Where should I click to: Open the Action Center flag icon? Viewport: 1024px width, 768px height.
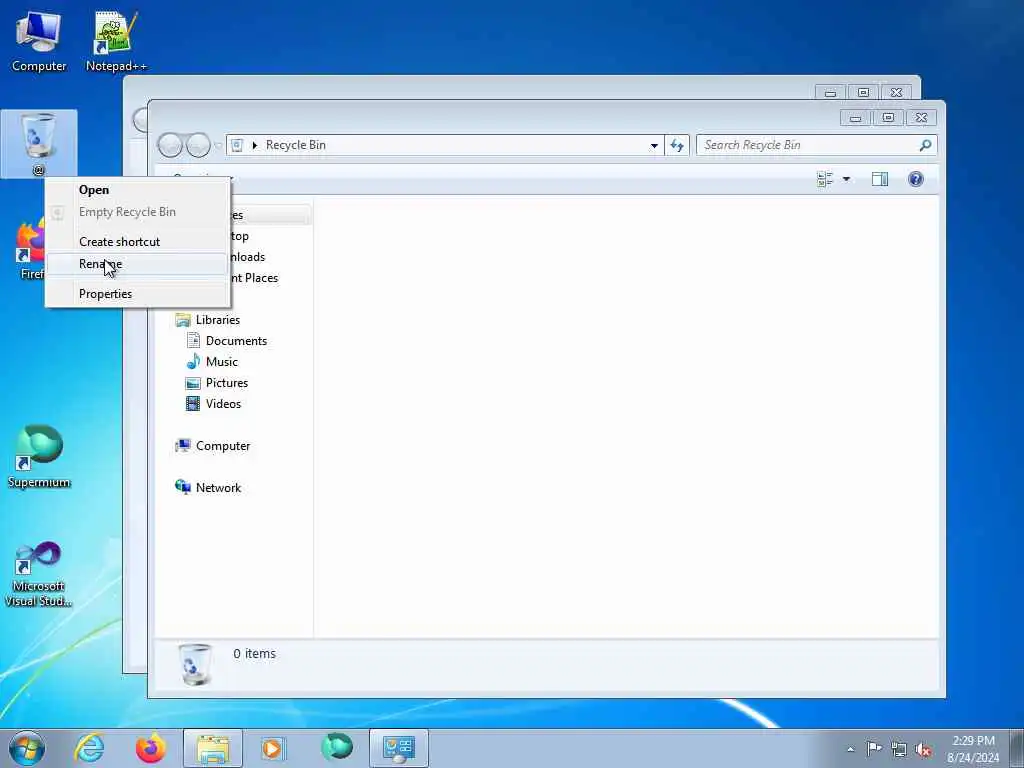tap(873, 749)
